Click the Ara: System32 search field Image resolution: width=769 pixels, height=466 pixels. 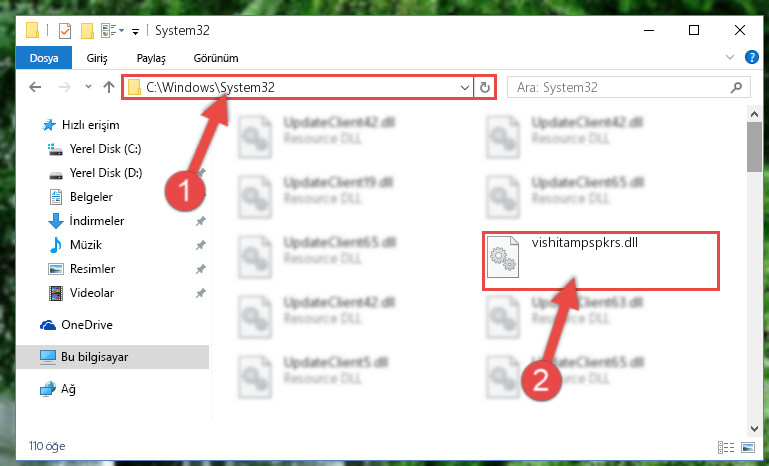click(618, 87)
